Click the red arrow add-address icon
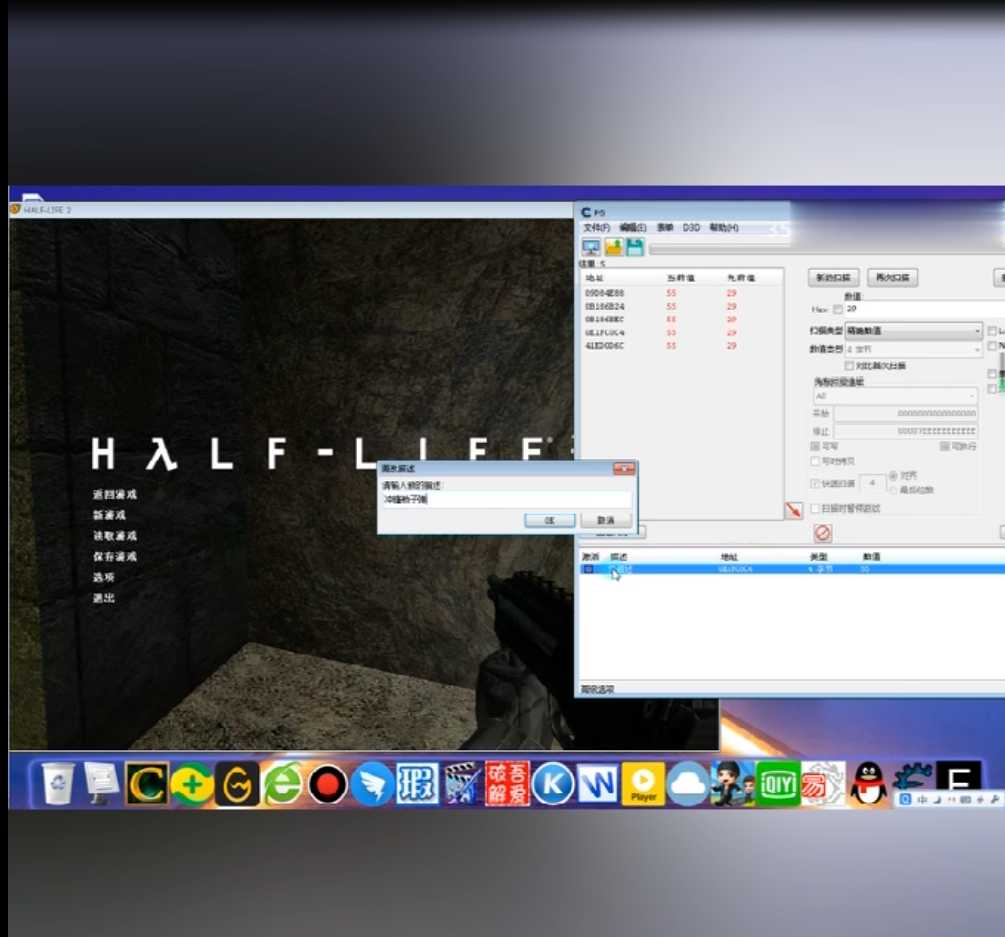The width and height of the screenshot is (1005, 937). click(793, 510)
